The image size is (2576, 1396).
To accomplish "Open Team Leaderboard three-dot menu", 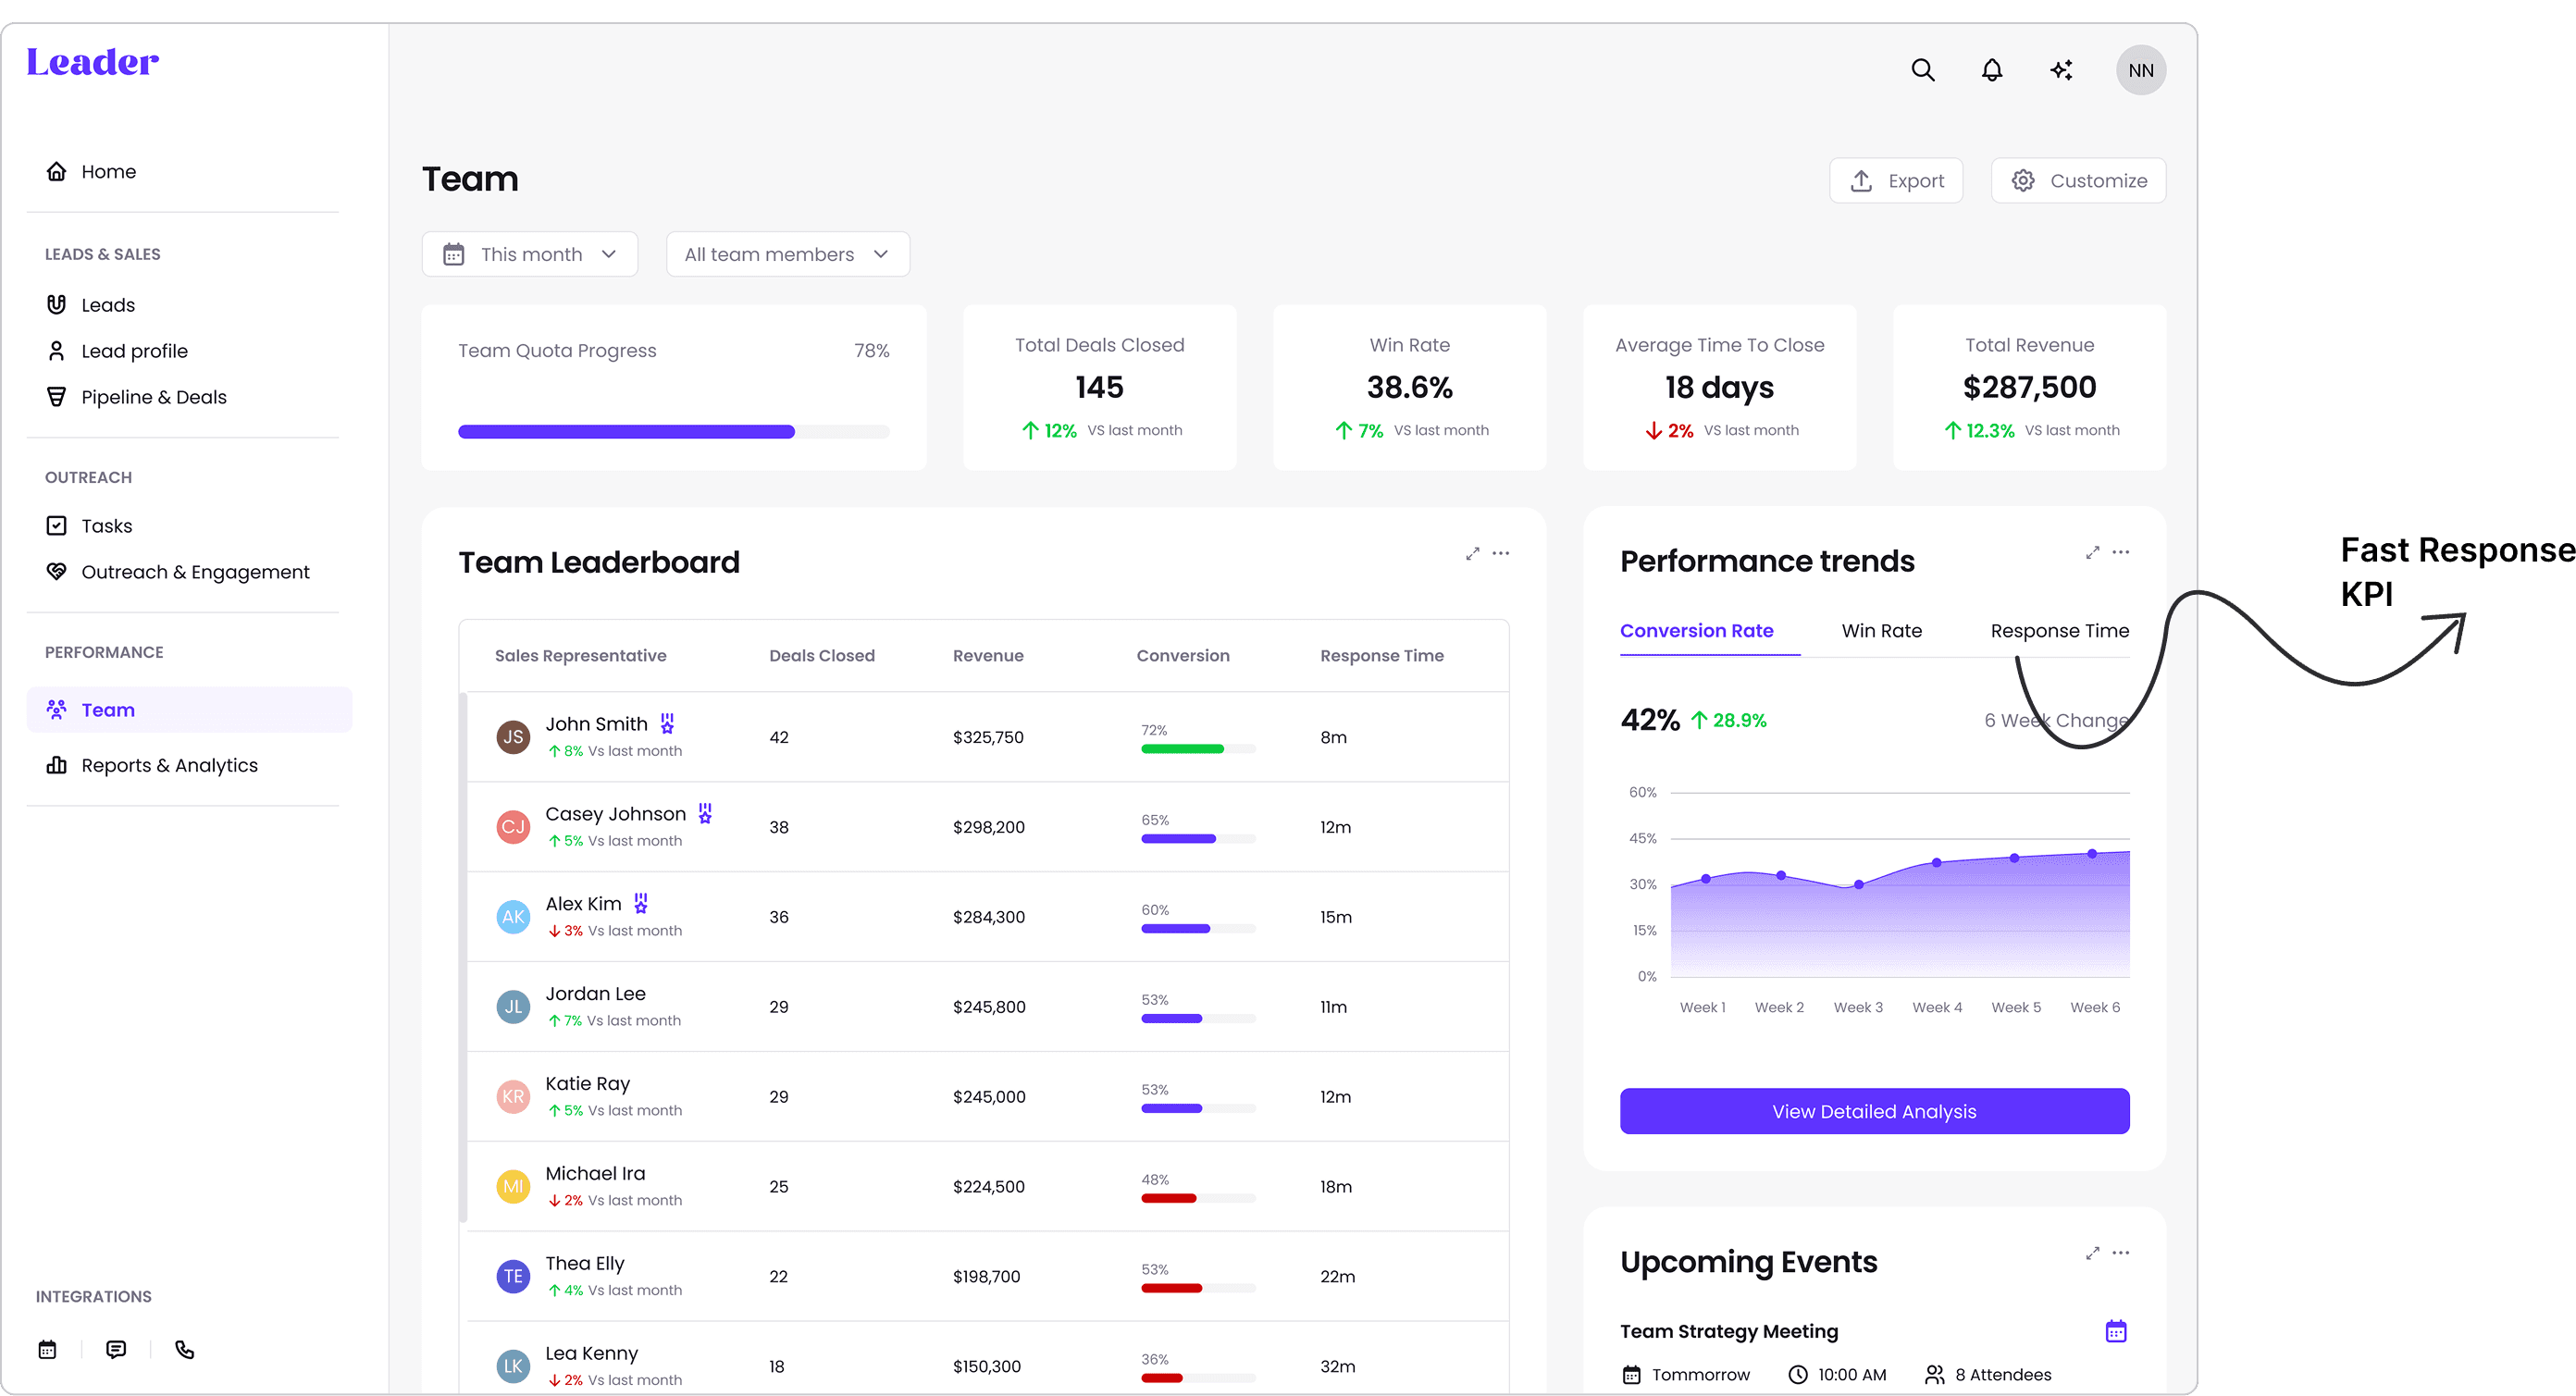I will pos(1500,553).
